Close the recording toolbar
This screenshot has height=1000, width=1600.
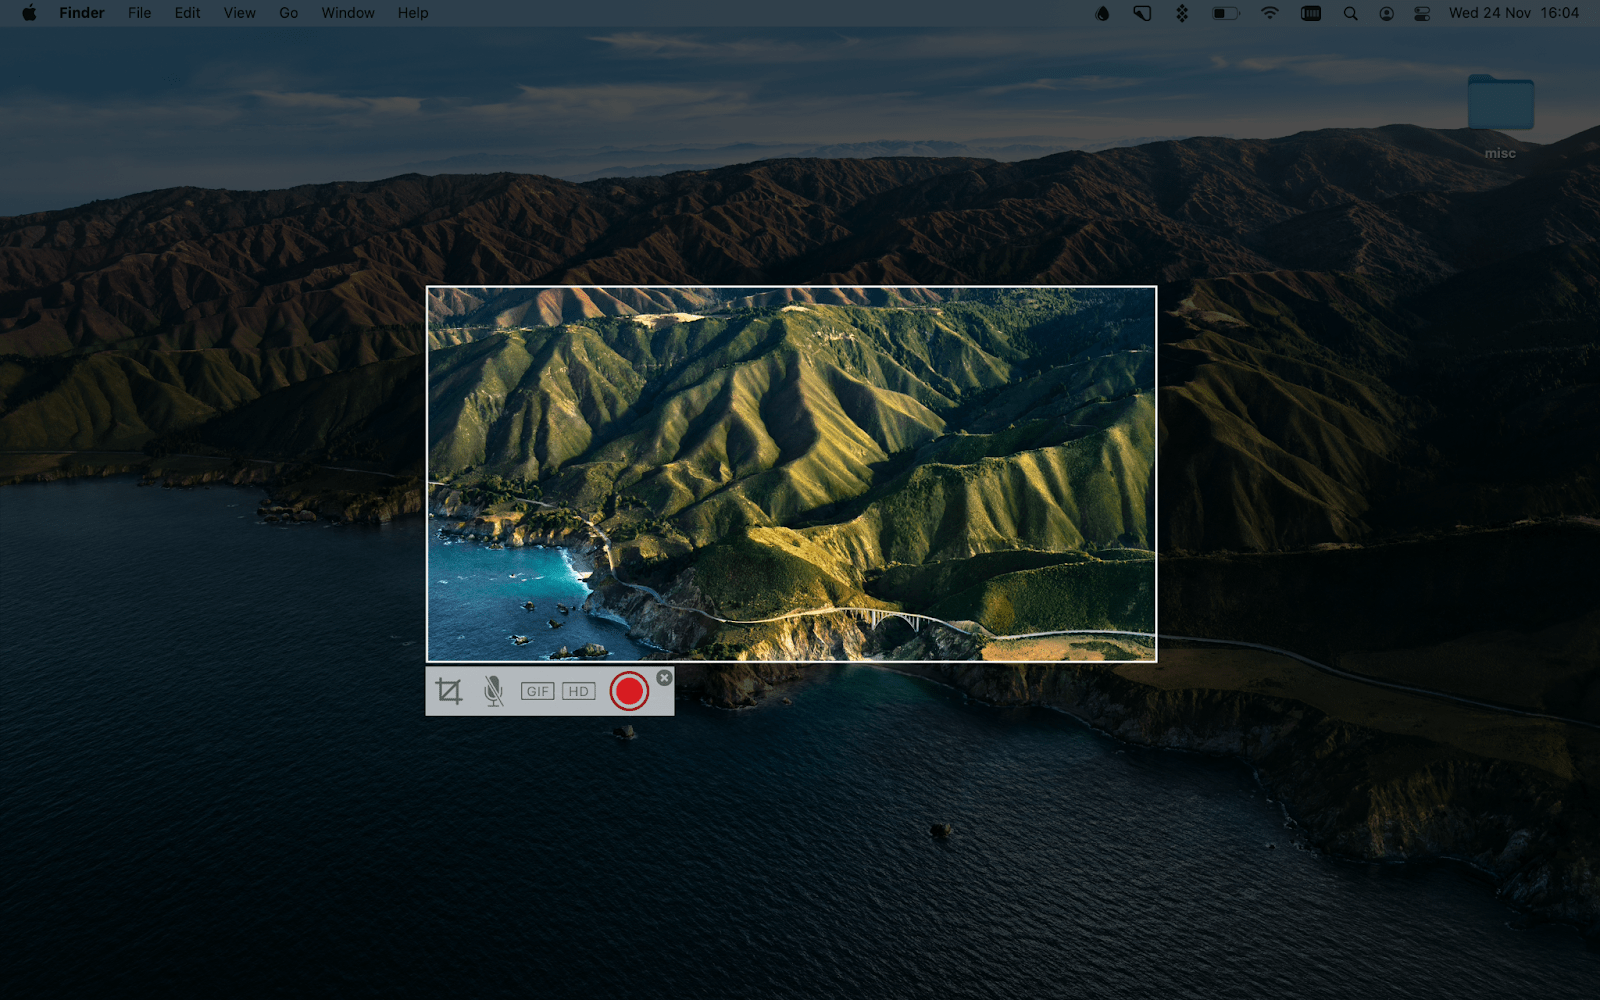pos(664,677)
